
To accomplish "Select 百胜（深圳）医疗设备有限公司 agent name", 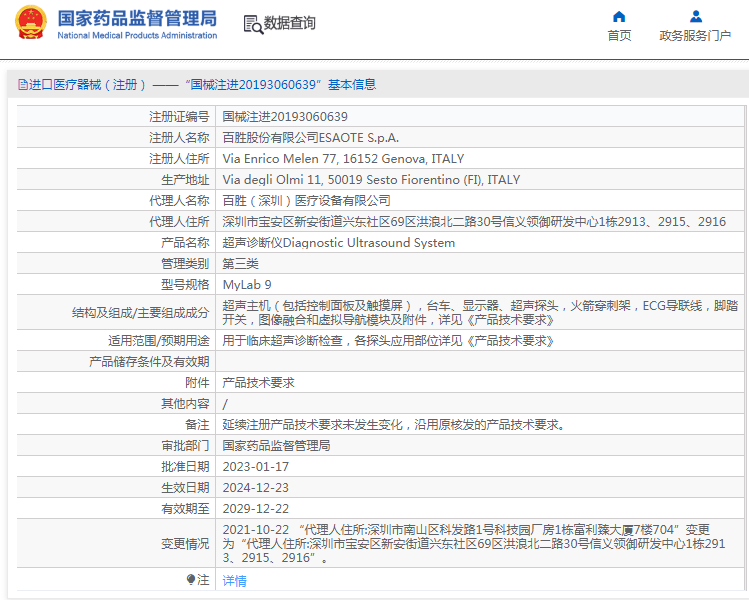I will coord(307,201).
